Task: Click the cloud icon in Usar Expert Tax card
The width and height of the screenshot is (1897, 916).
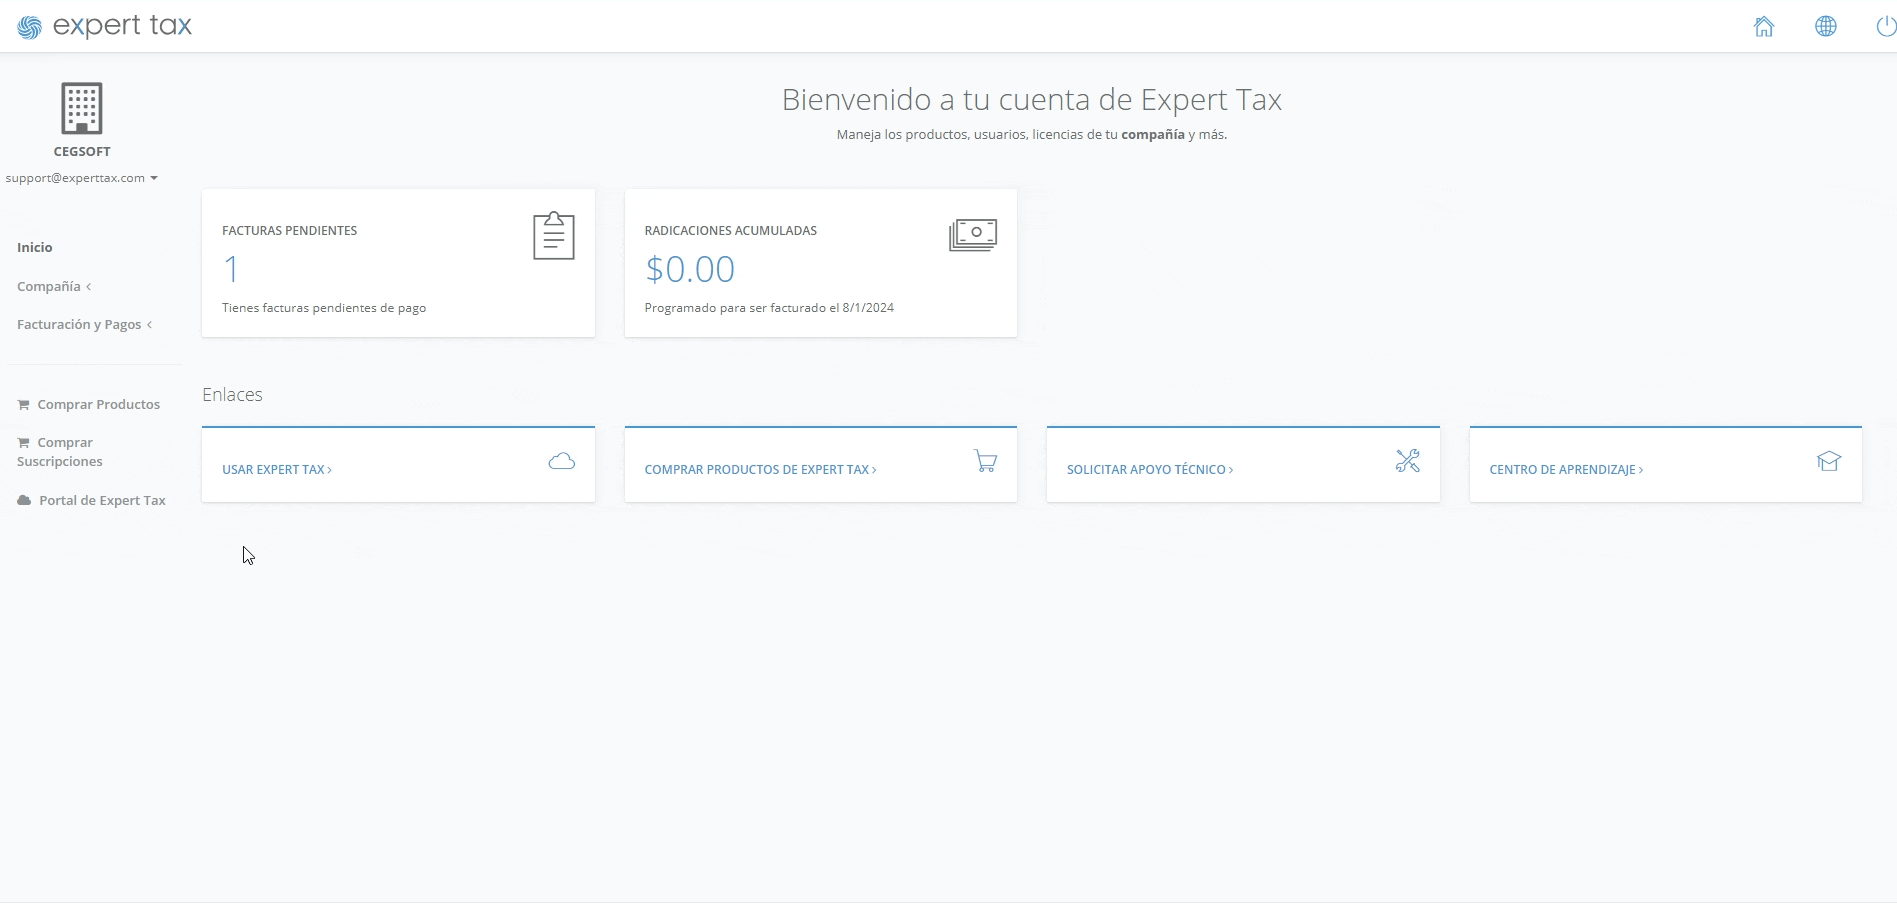Action: pyautogui.click(x=562, y=461)
